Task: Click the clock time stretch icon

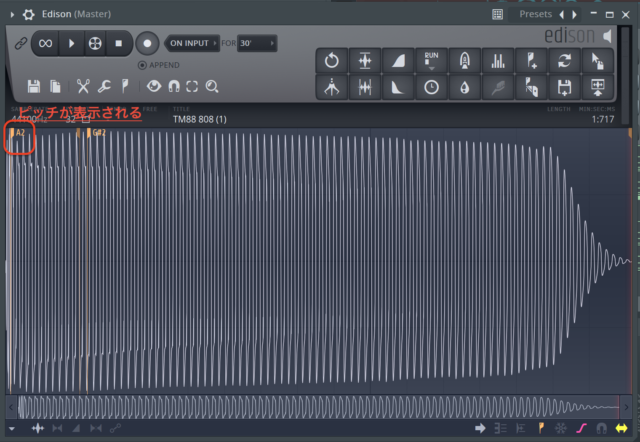Action: (x=431, y=87)
